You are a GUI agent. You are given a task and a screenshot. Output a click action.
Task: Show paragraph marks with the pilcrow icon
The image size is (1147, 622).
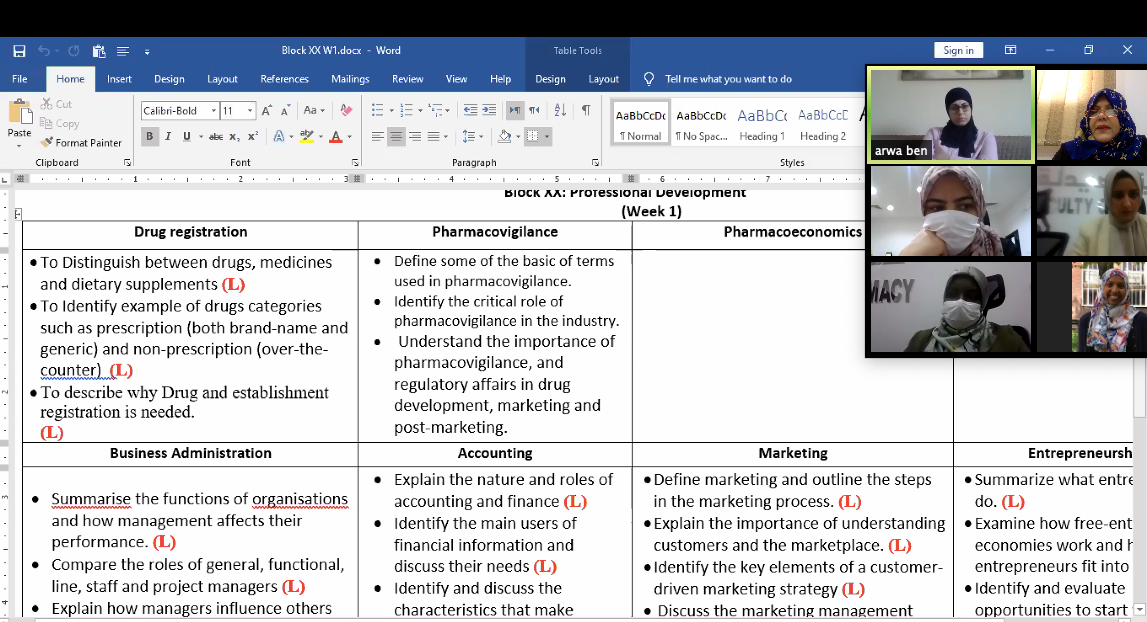click(x=586, y=110)
